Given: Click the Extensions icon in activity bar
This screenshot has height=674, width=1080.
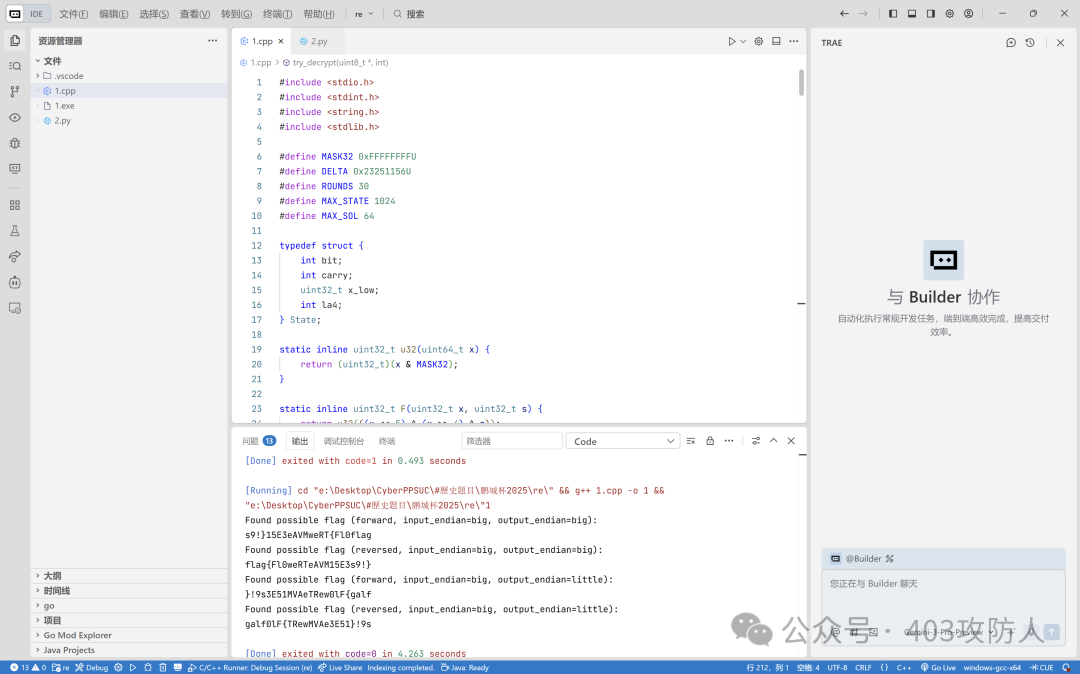Looking at the screenshot, I should [x=14, y=205].
